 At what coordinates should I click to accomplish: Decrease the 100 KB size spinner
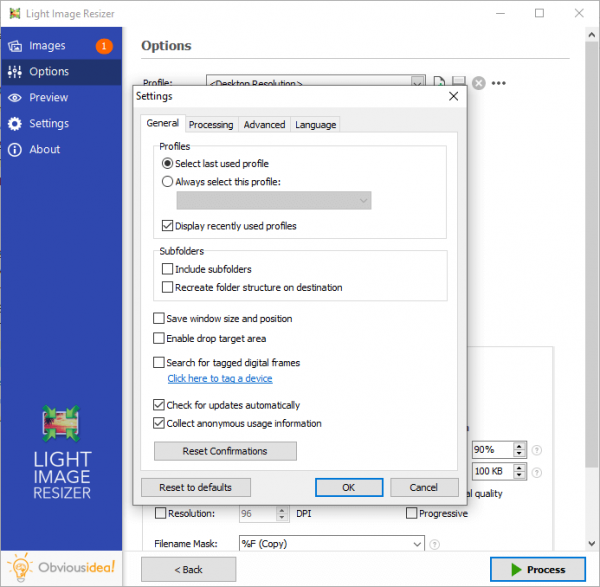click(519, 475)
